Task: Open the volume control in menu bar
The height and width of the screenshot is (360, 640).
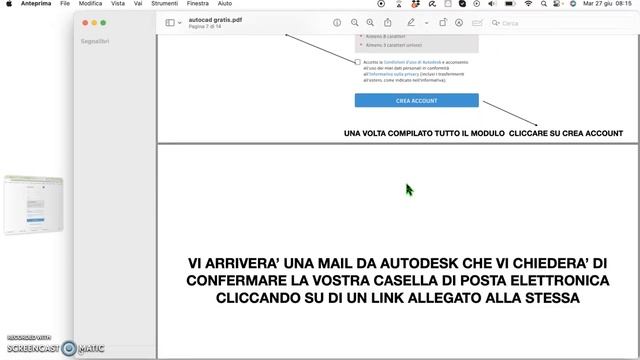Action: click(x=492, y=4)
